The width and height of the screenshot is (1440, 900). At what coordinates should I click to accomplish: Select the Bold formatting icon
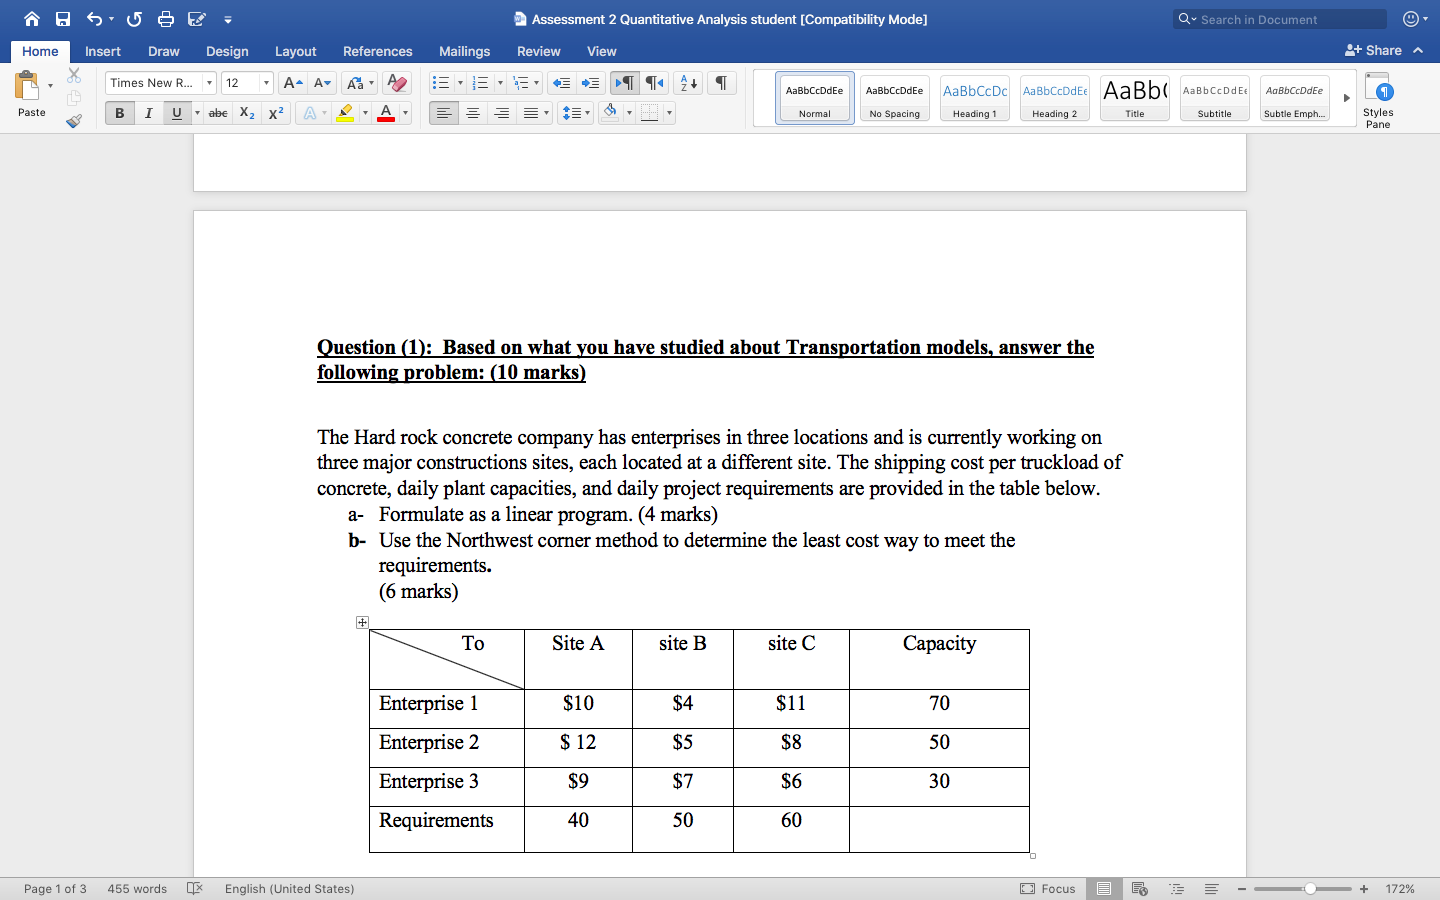click(119, 113)
